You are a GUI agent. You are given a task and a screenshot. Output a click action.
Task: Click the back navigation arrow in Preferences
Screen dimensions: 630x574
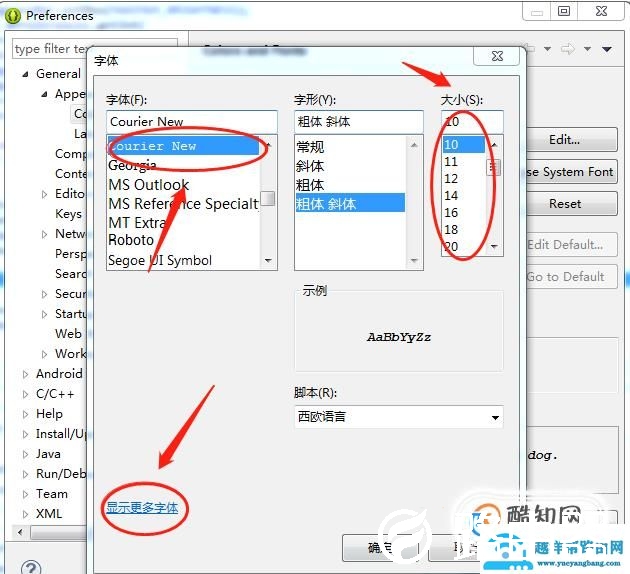coord(530,49)
